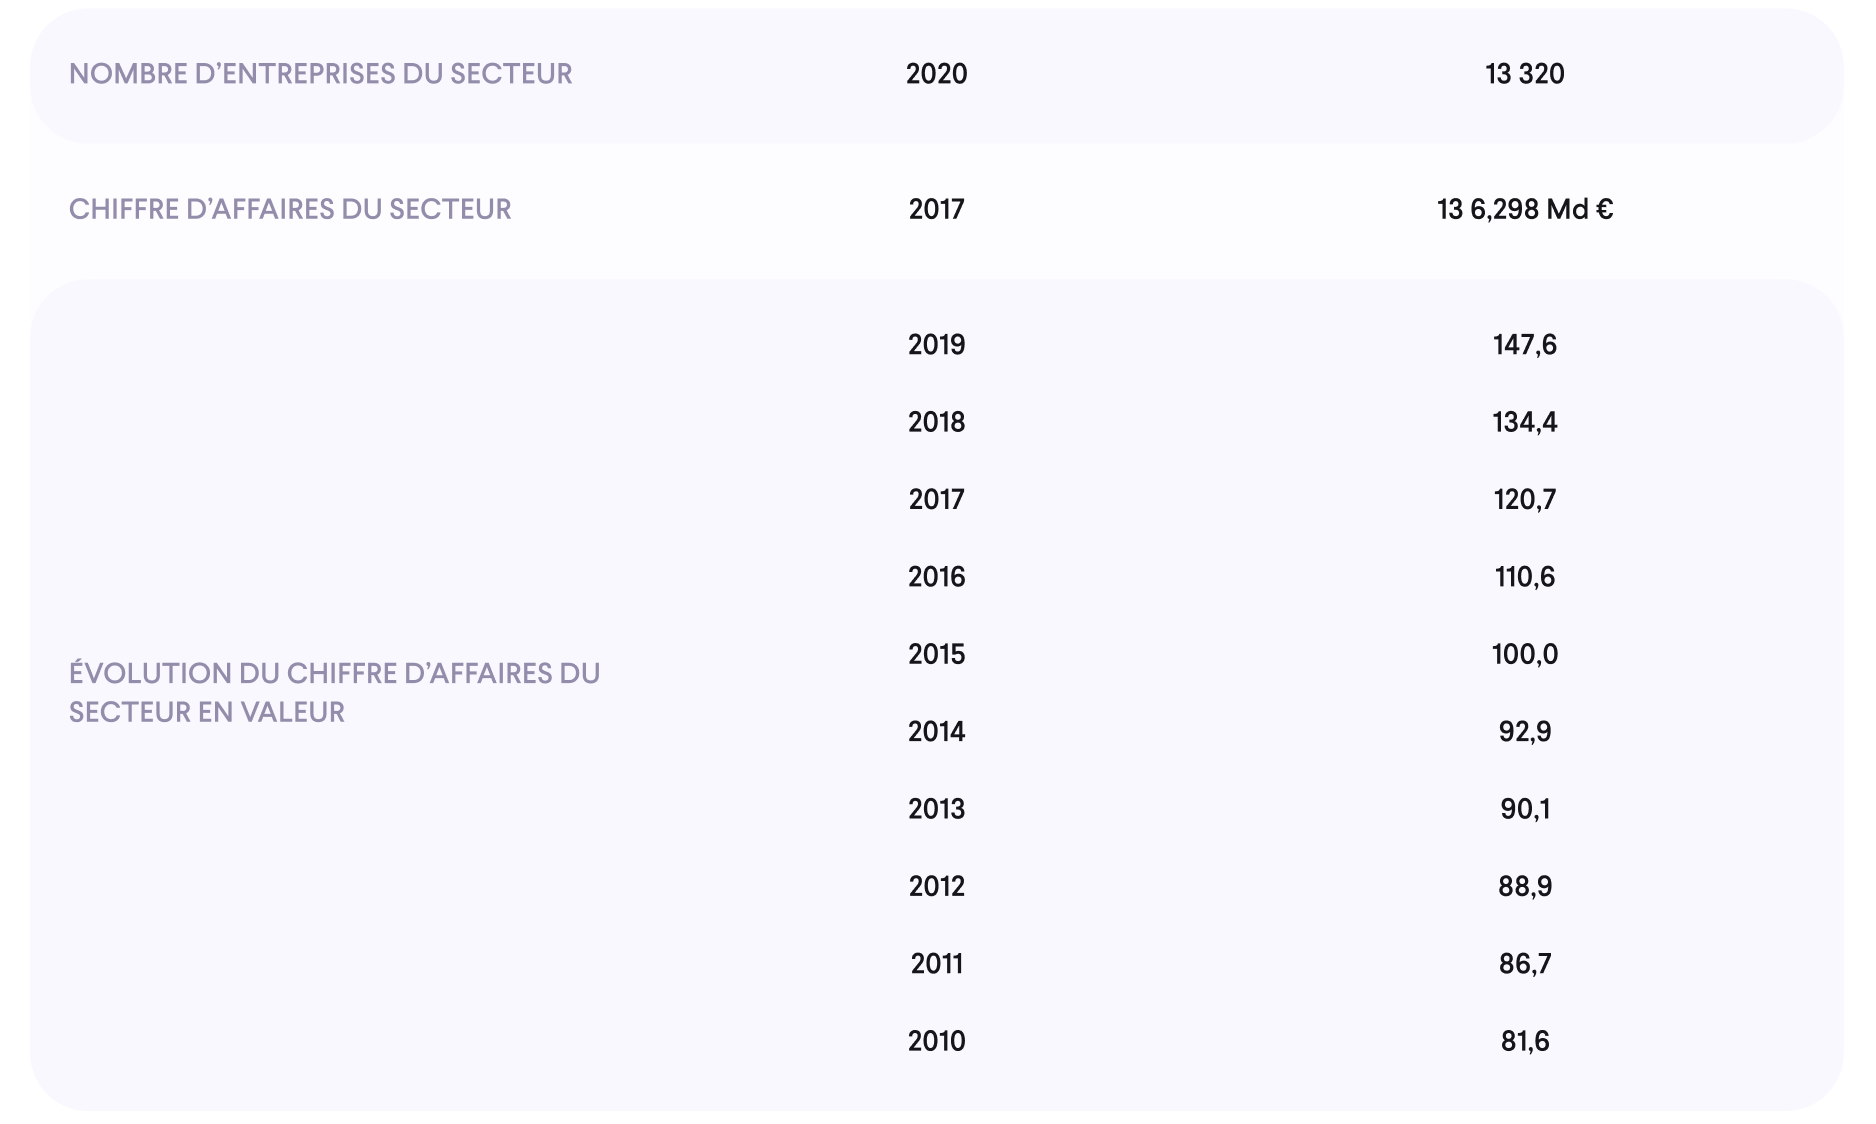Select the 'Chiffre d'affaires du secteur' heading

(290, 209)
